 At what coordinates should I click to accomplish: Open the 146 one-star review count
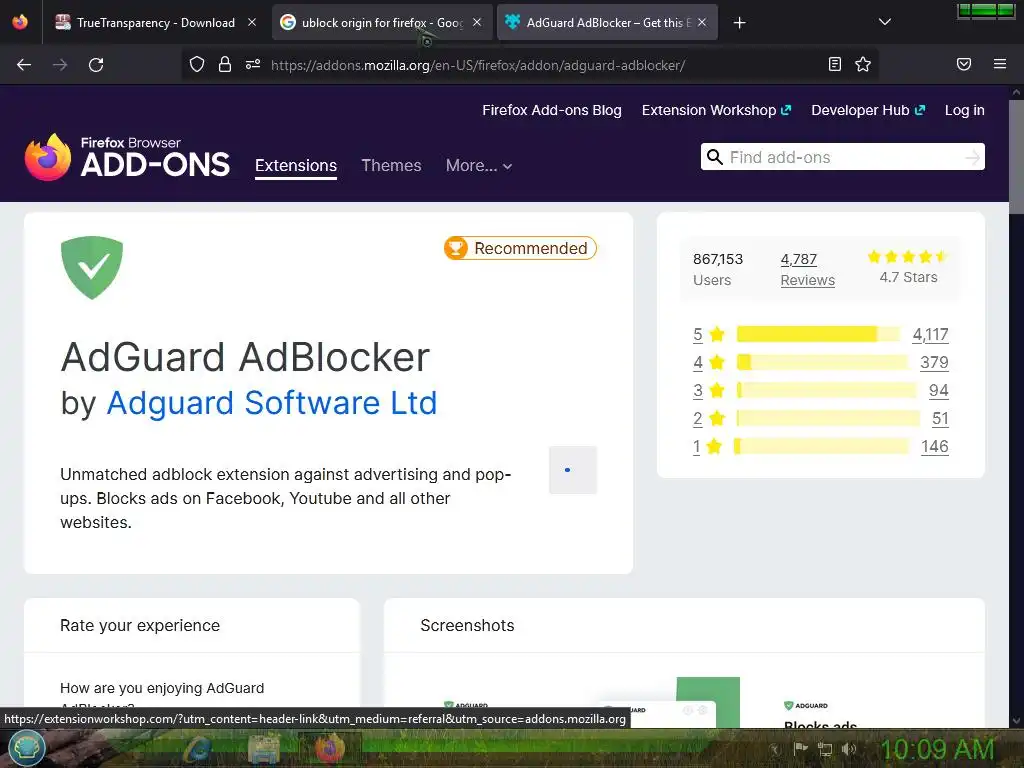(x=935, y=447)
